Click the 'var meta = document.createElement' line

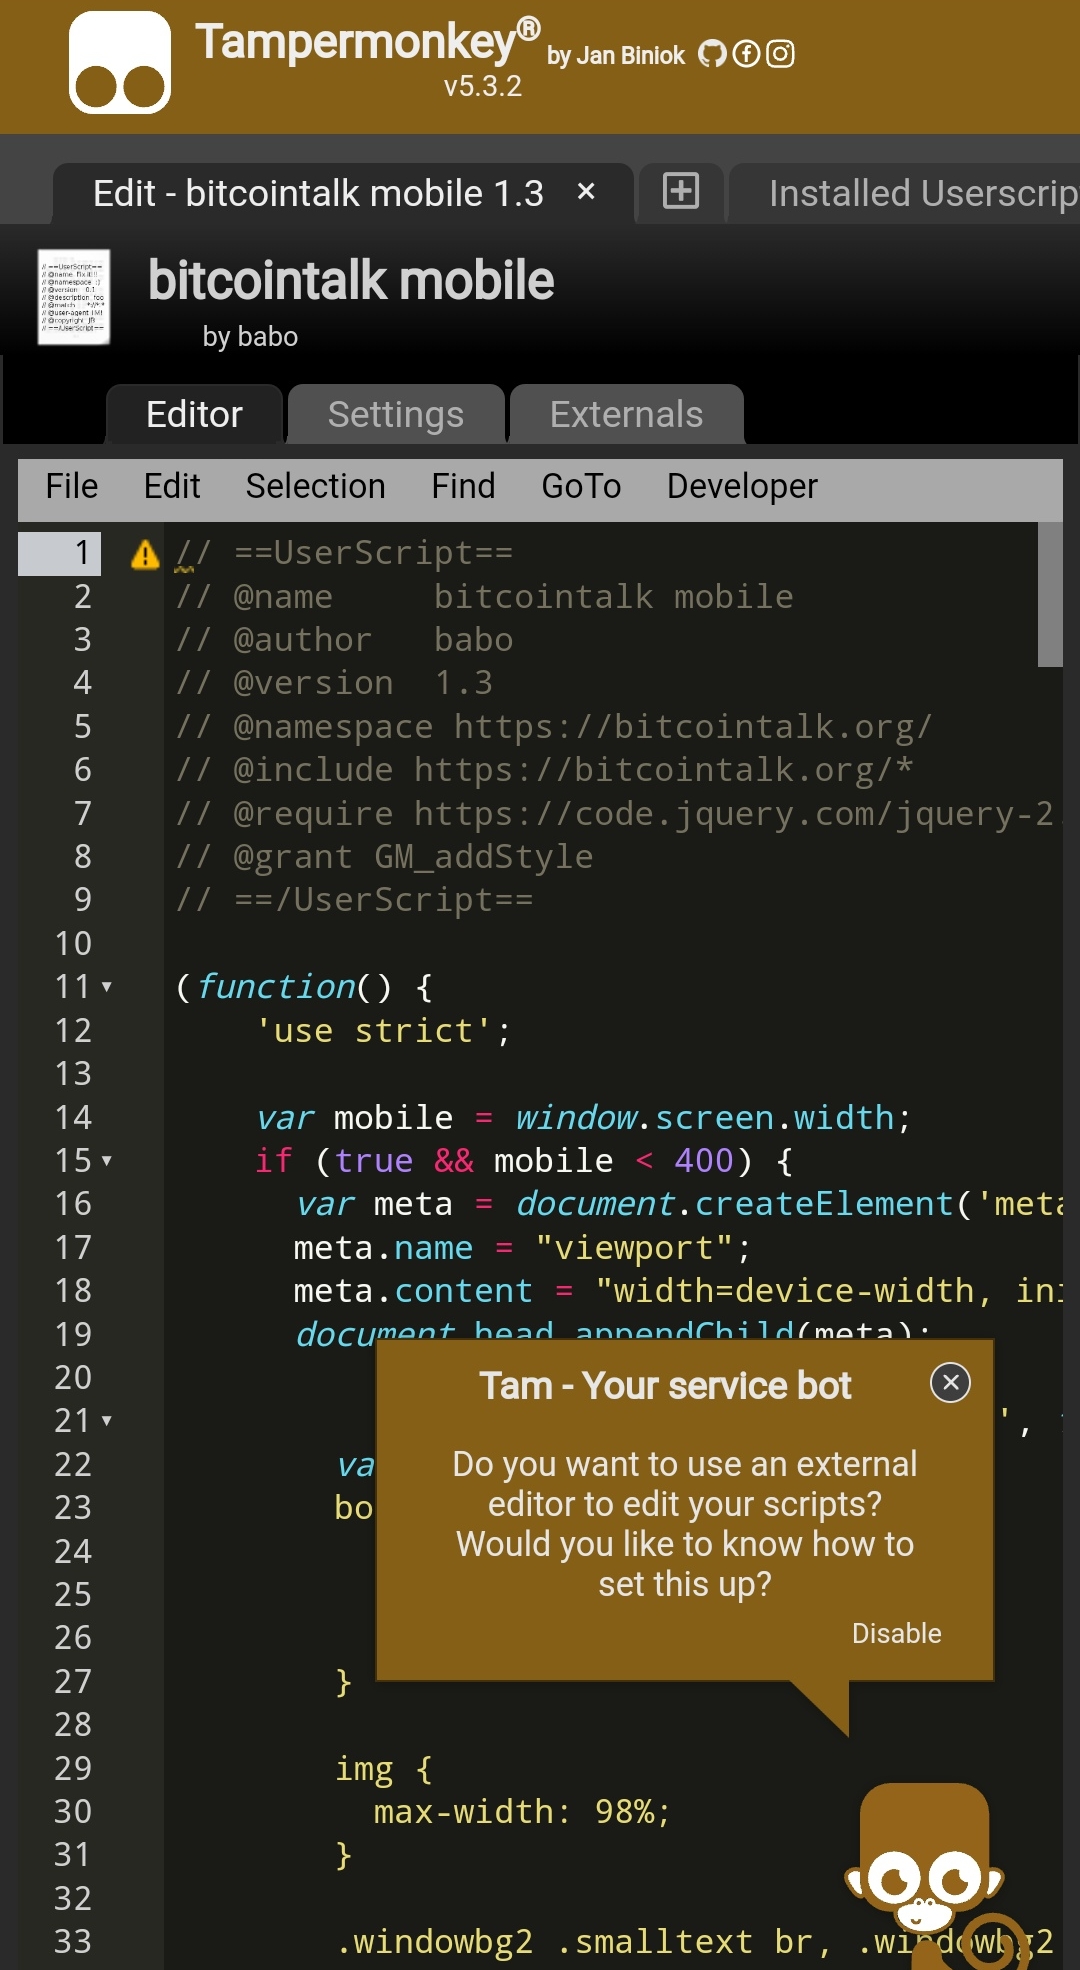coord(678,1204)
